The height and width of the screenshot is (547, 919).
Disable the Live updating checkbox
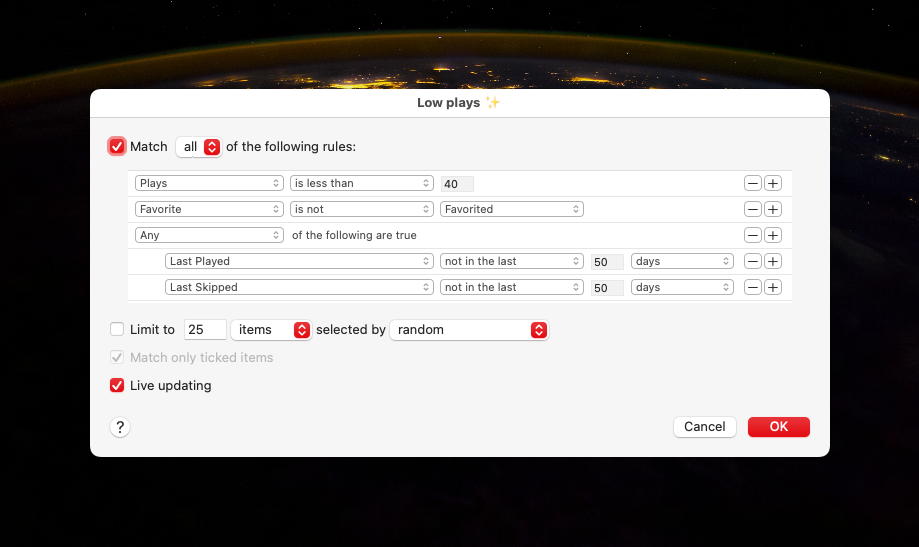pyautogui.click(x=117, y=385)
